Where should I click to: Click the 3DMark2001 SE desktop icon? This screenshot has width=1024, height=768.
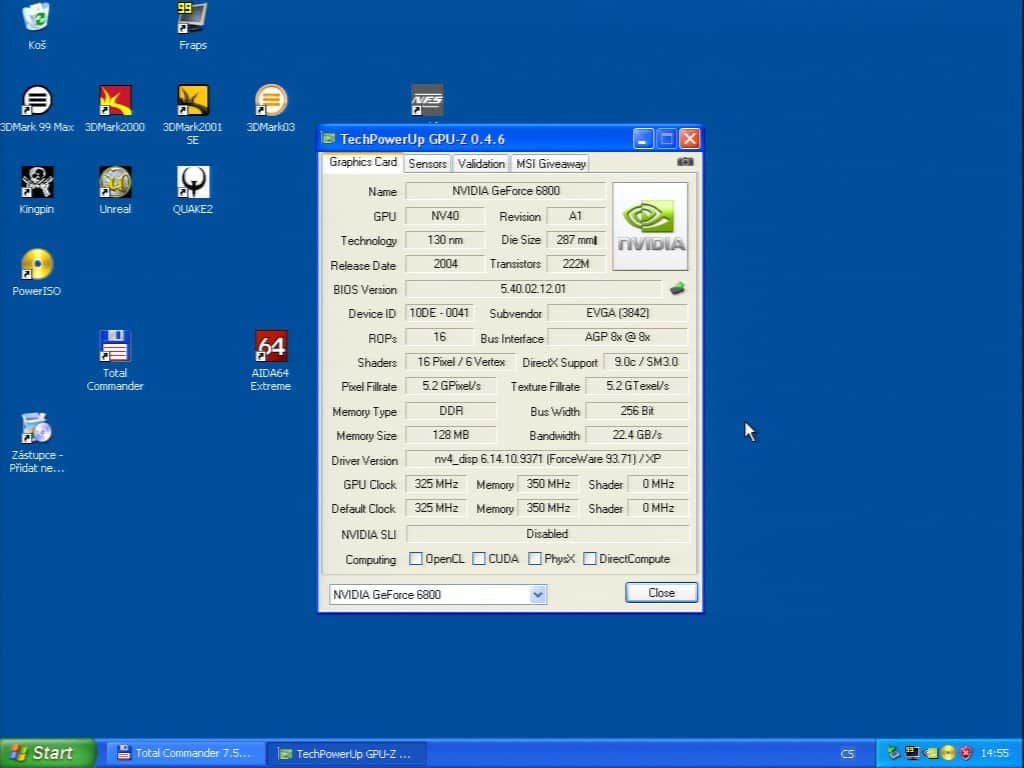193,101
